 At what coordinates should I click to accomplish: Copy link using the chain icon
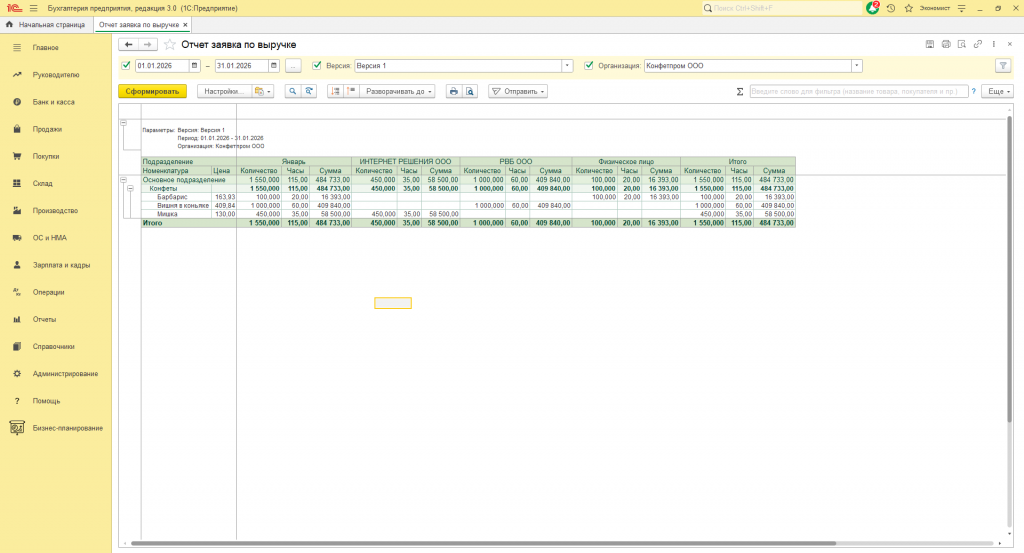click(x=978, y=45)
